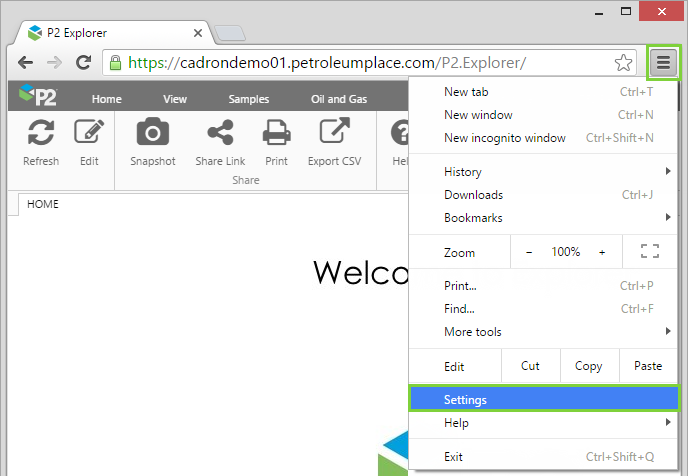Switch to the View ribbon tab

point(175,99)
